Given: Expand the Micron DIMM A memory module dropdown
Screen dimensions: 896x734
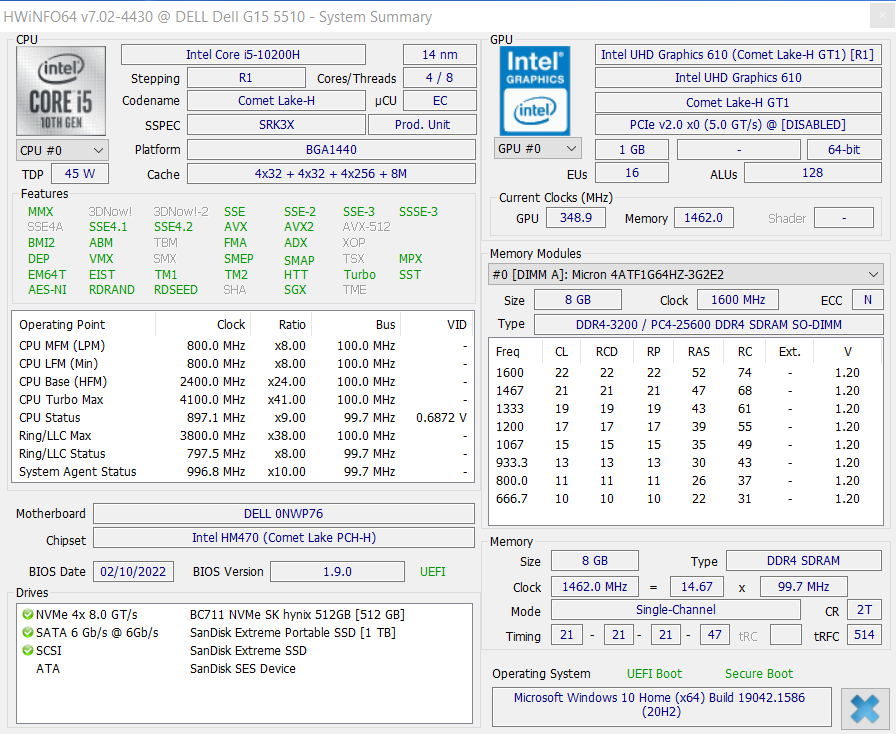Looking at the screenshot, I should [x=685, y=274].
